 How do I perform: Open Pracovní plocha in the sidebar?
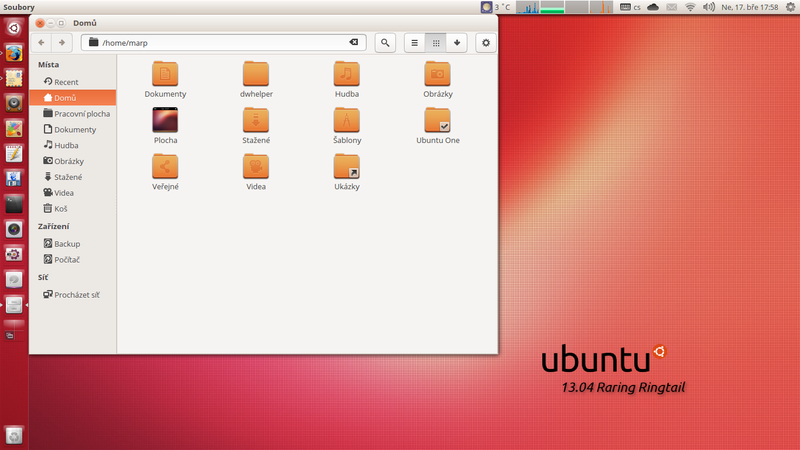(x=72, y=113)
